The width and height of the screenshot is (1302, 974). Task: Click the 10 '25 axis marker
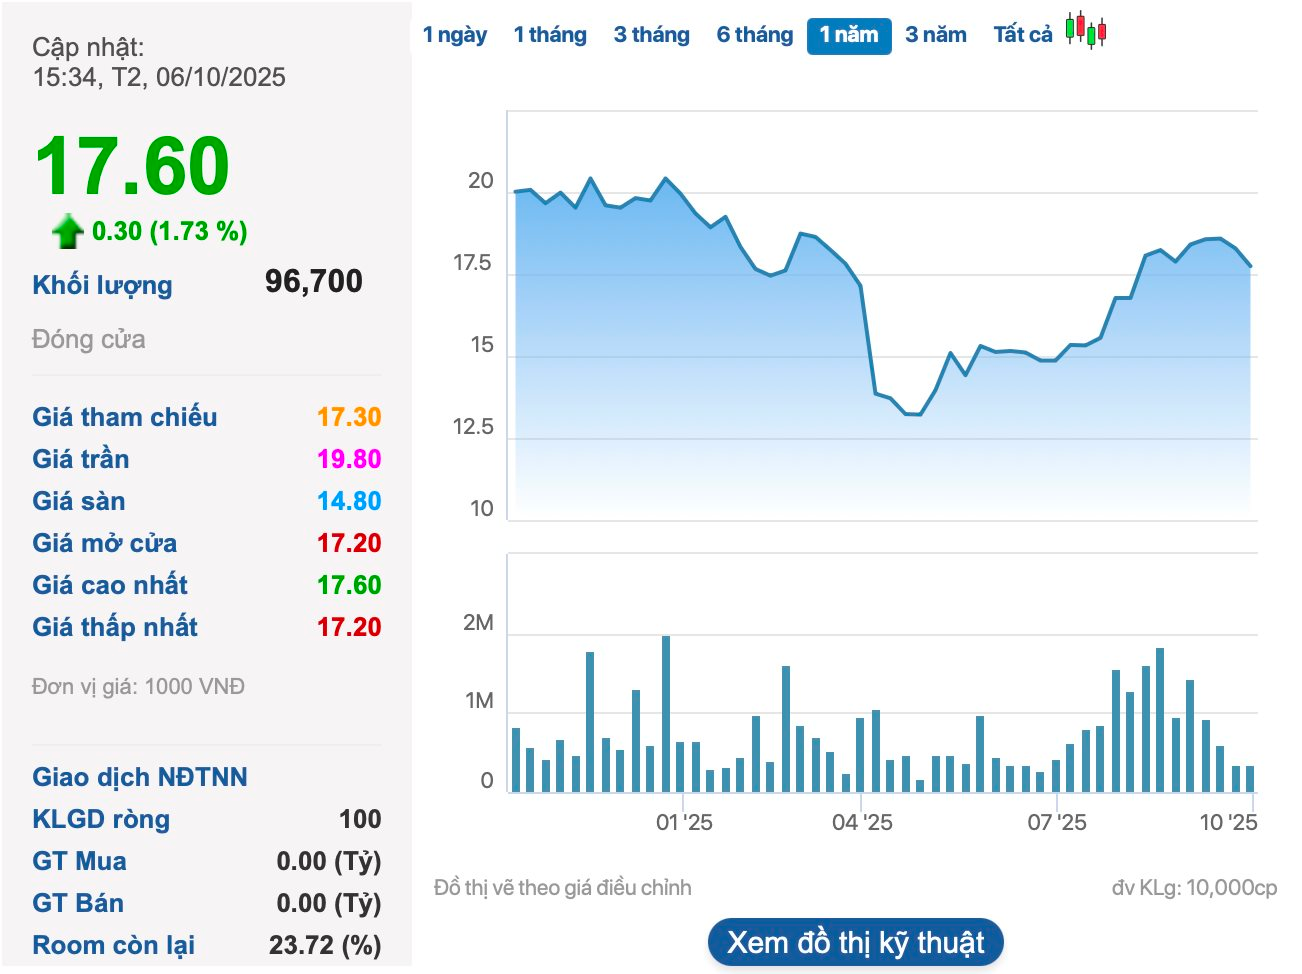click(1227, 822)
